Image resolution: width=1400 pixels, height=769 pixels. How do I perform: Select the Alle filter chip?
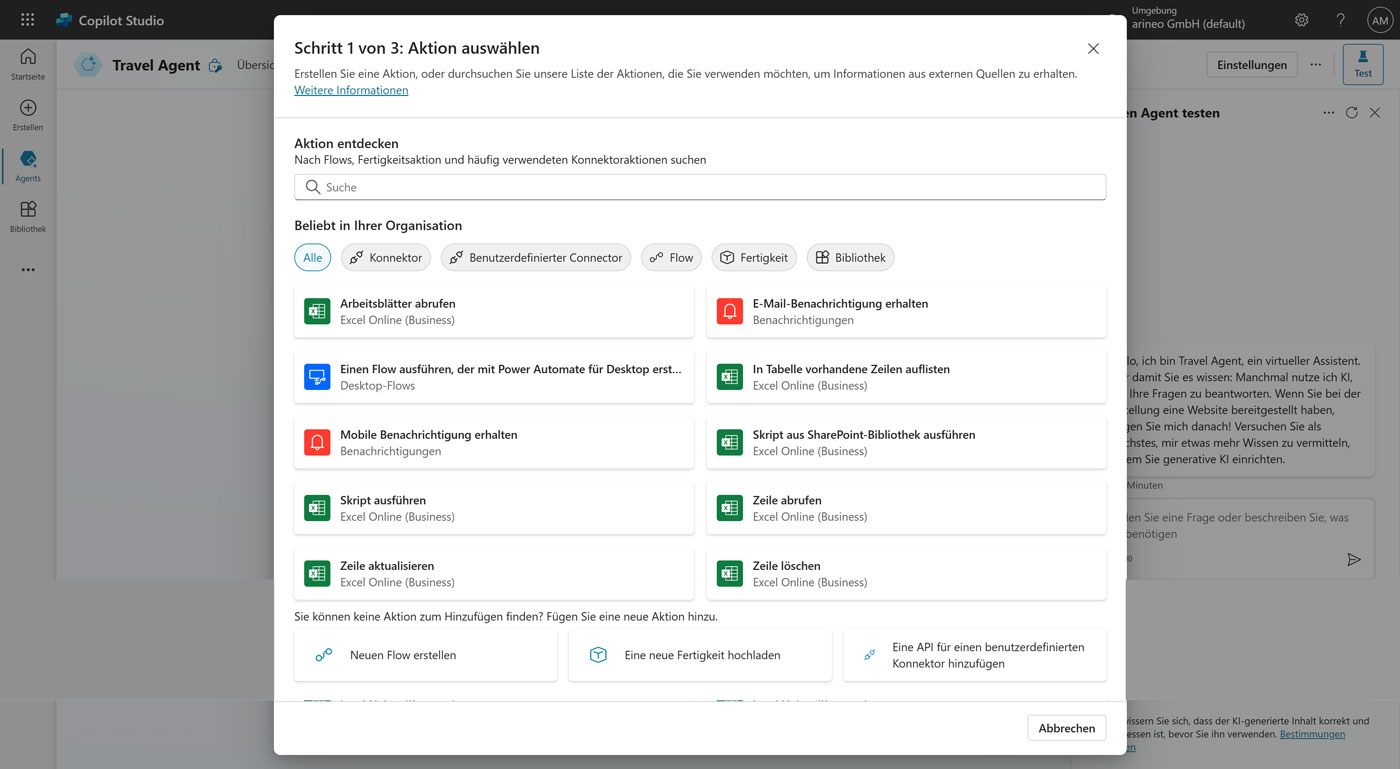312,258
